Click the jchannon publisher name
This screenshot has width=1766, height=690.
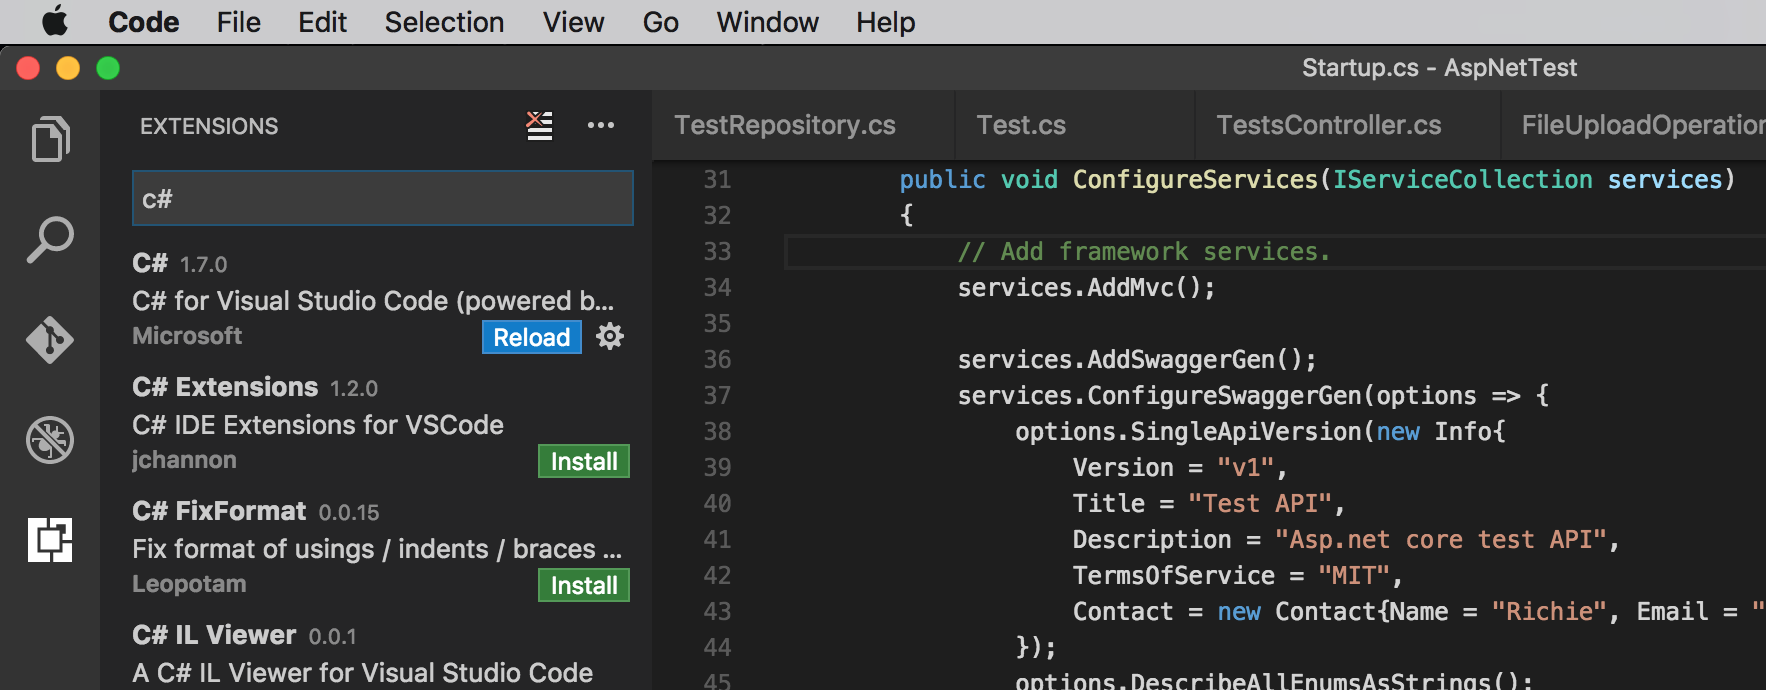tap(184, 460)
